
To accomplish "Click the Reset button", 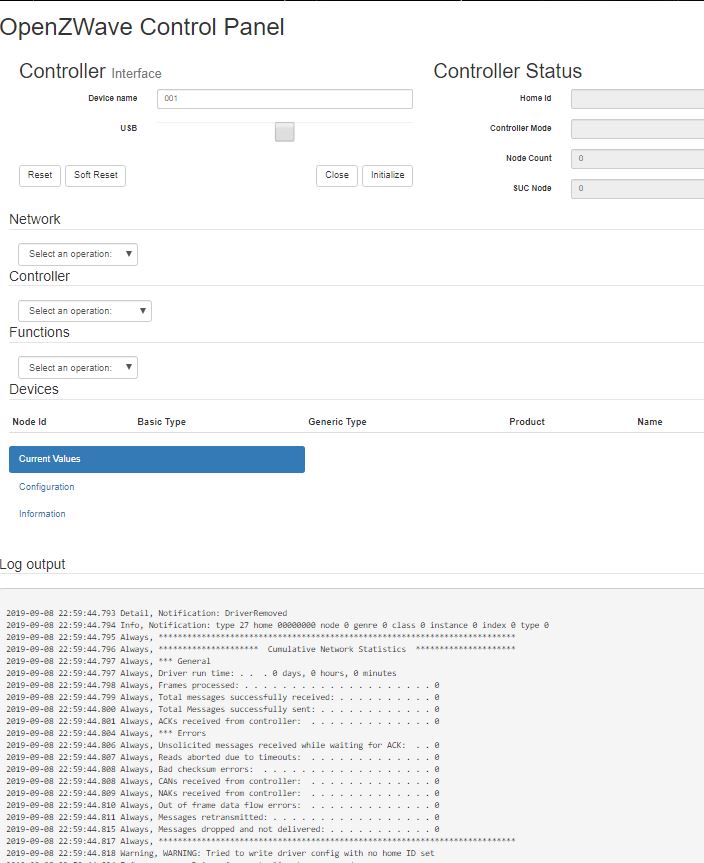I will tap(40, 176).
